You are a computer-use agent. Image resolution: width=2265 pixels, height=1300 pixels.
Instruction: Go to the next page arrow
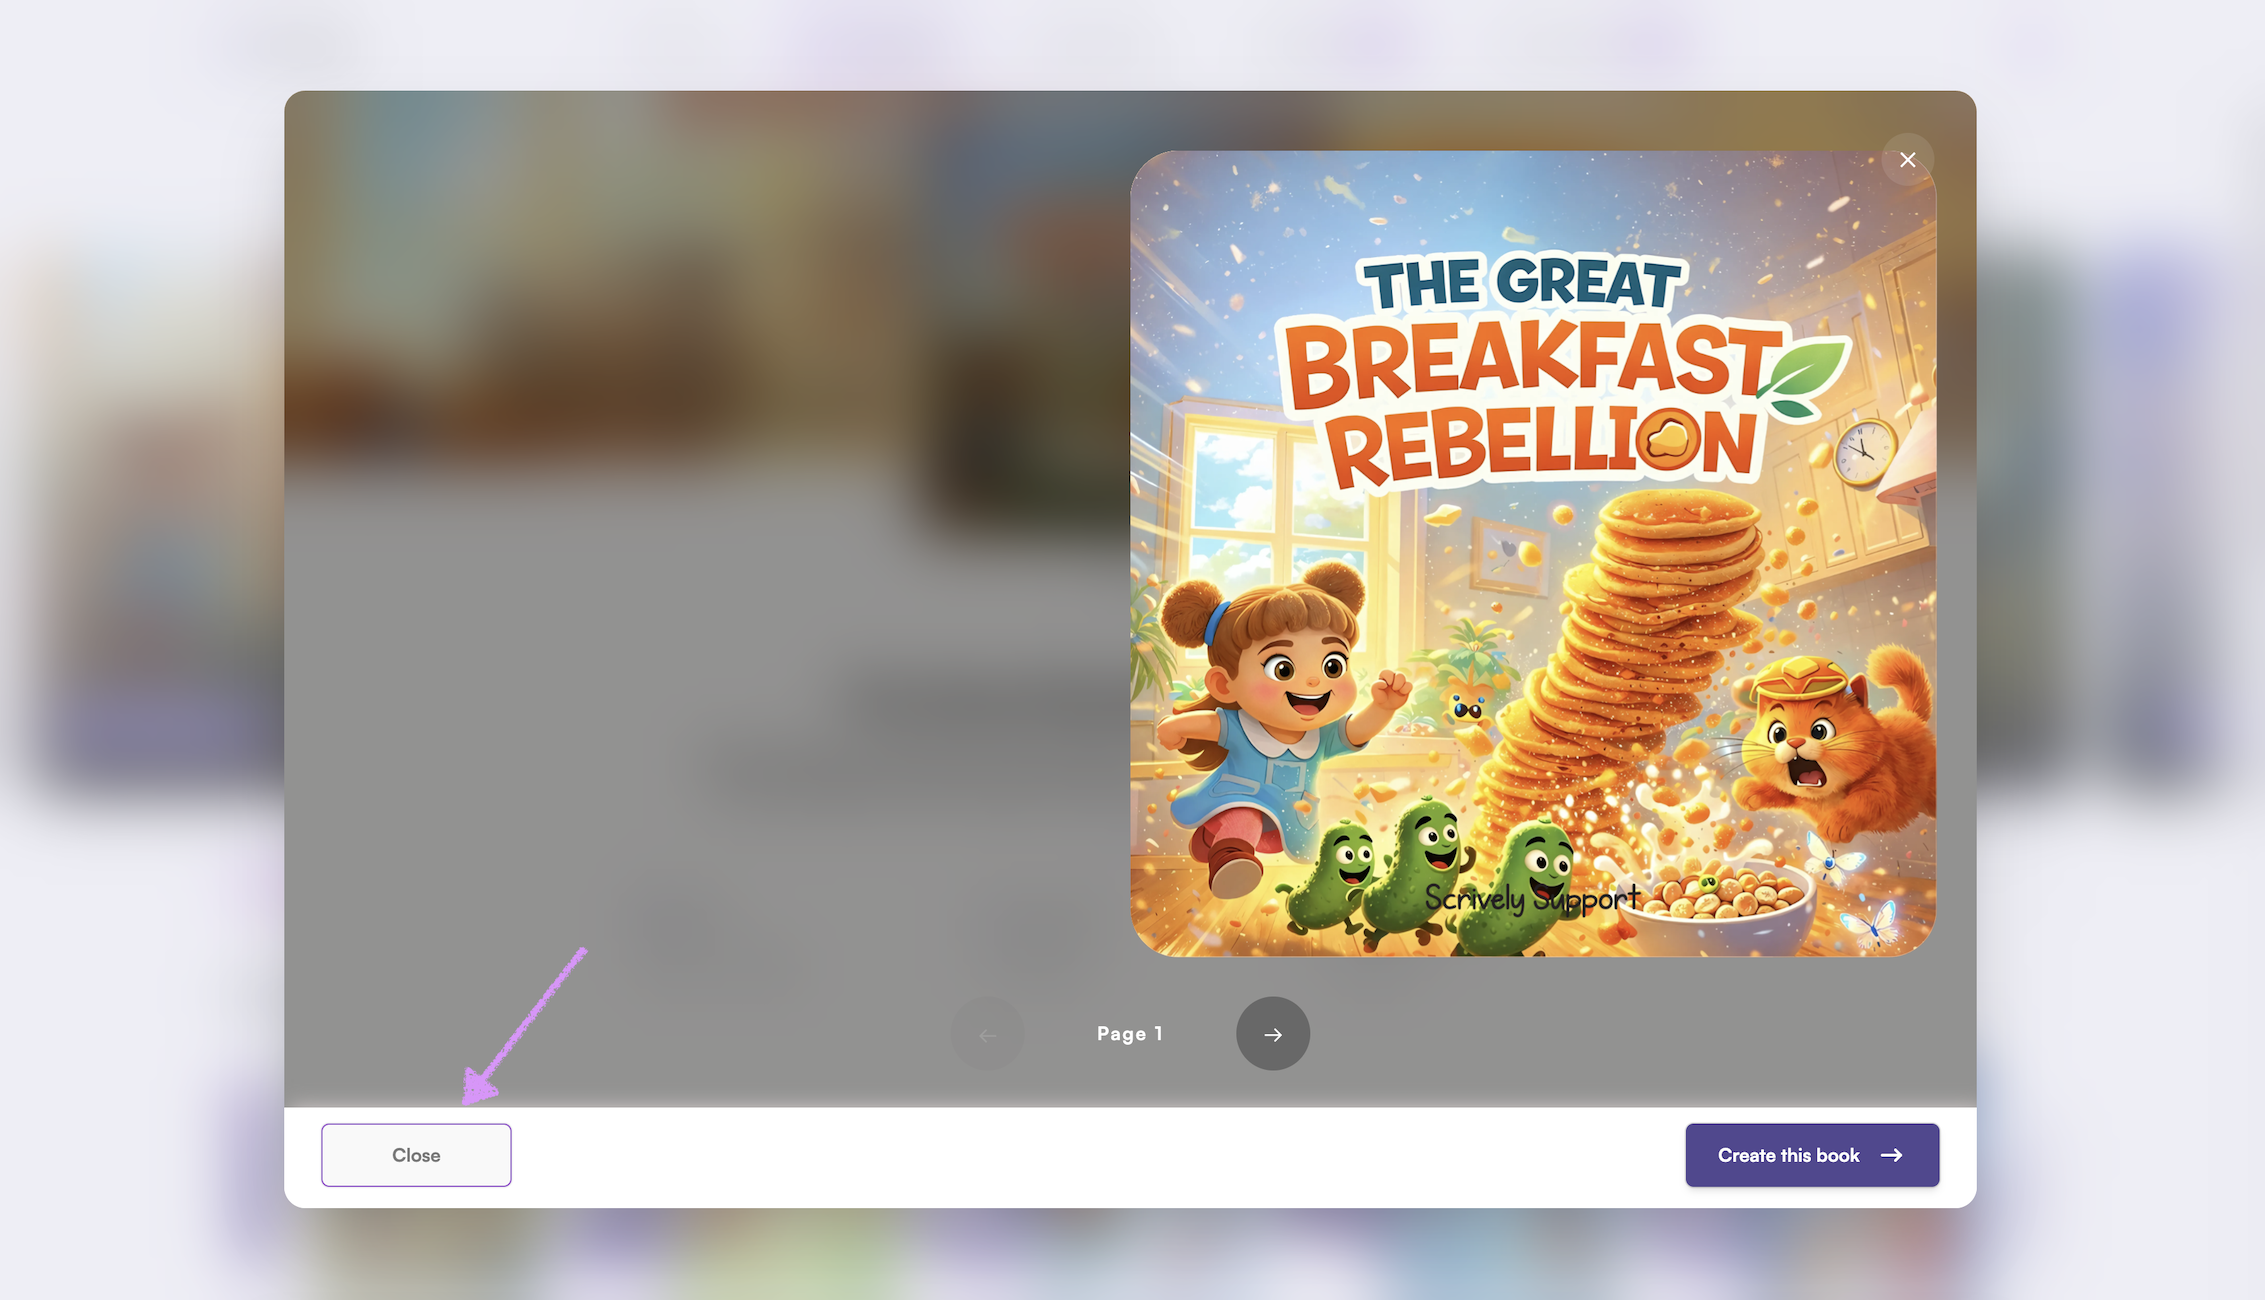1272,1034
